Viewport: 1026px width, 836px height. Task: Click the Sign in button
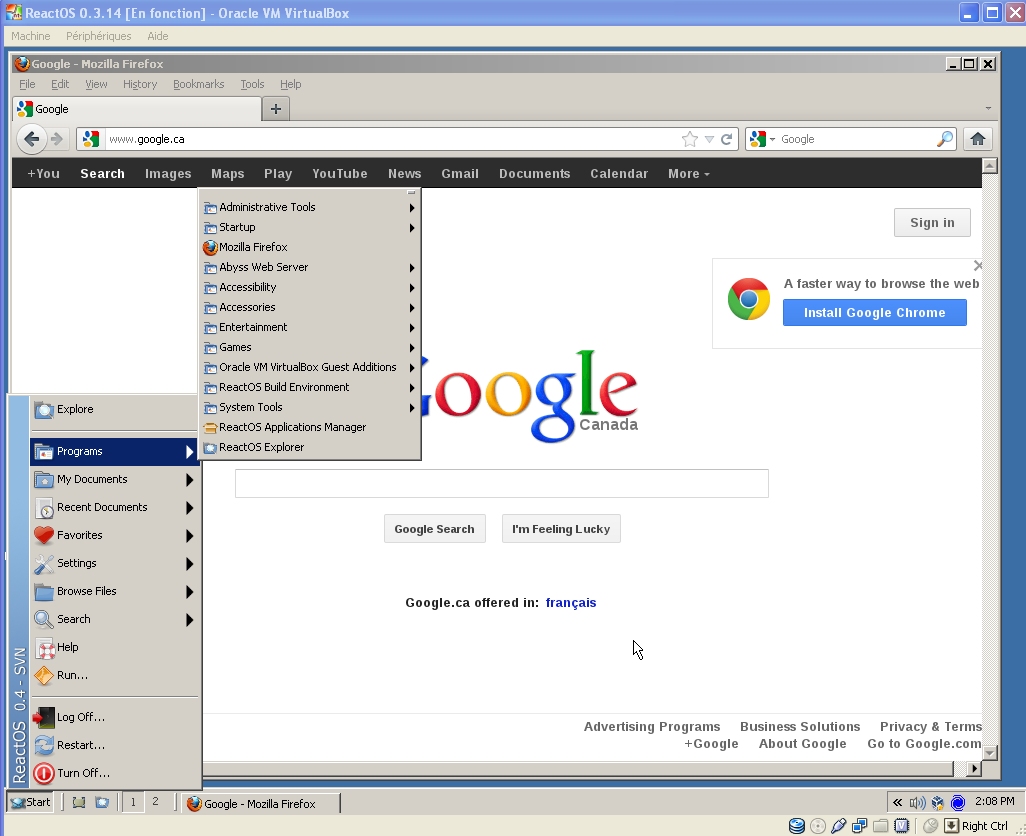(932, 222)
